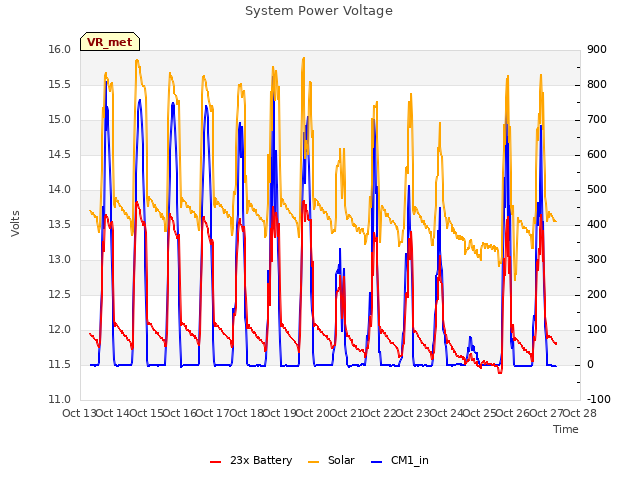Image resolution: width=640 pixels, height=480 pixels.
Task: Click the Oct 20 date tick label
Action: coord(313,413)
